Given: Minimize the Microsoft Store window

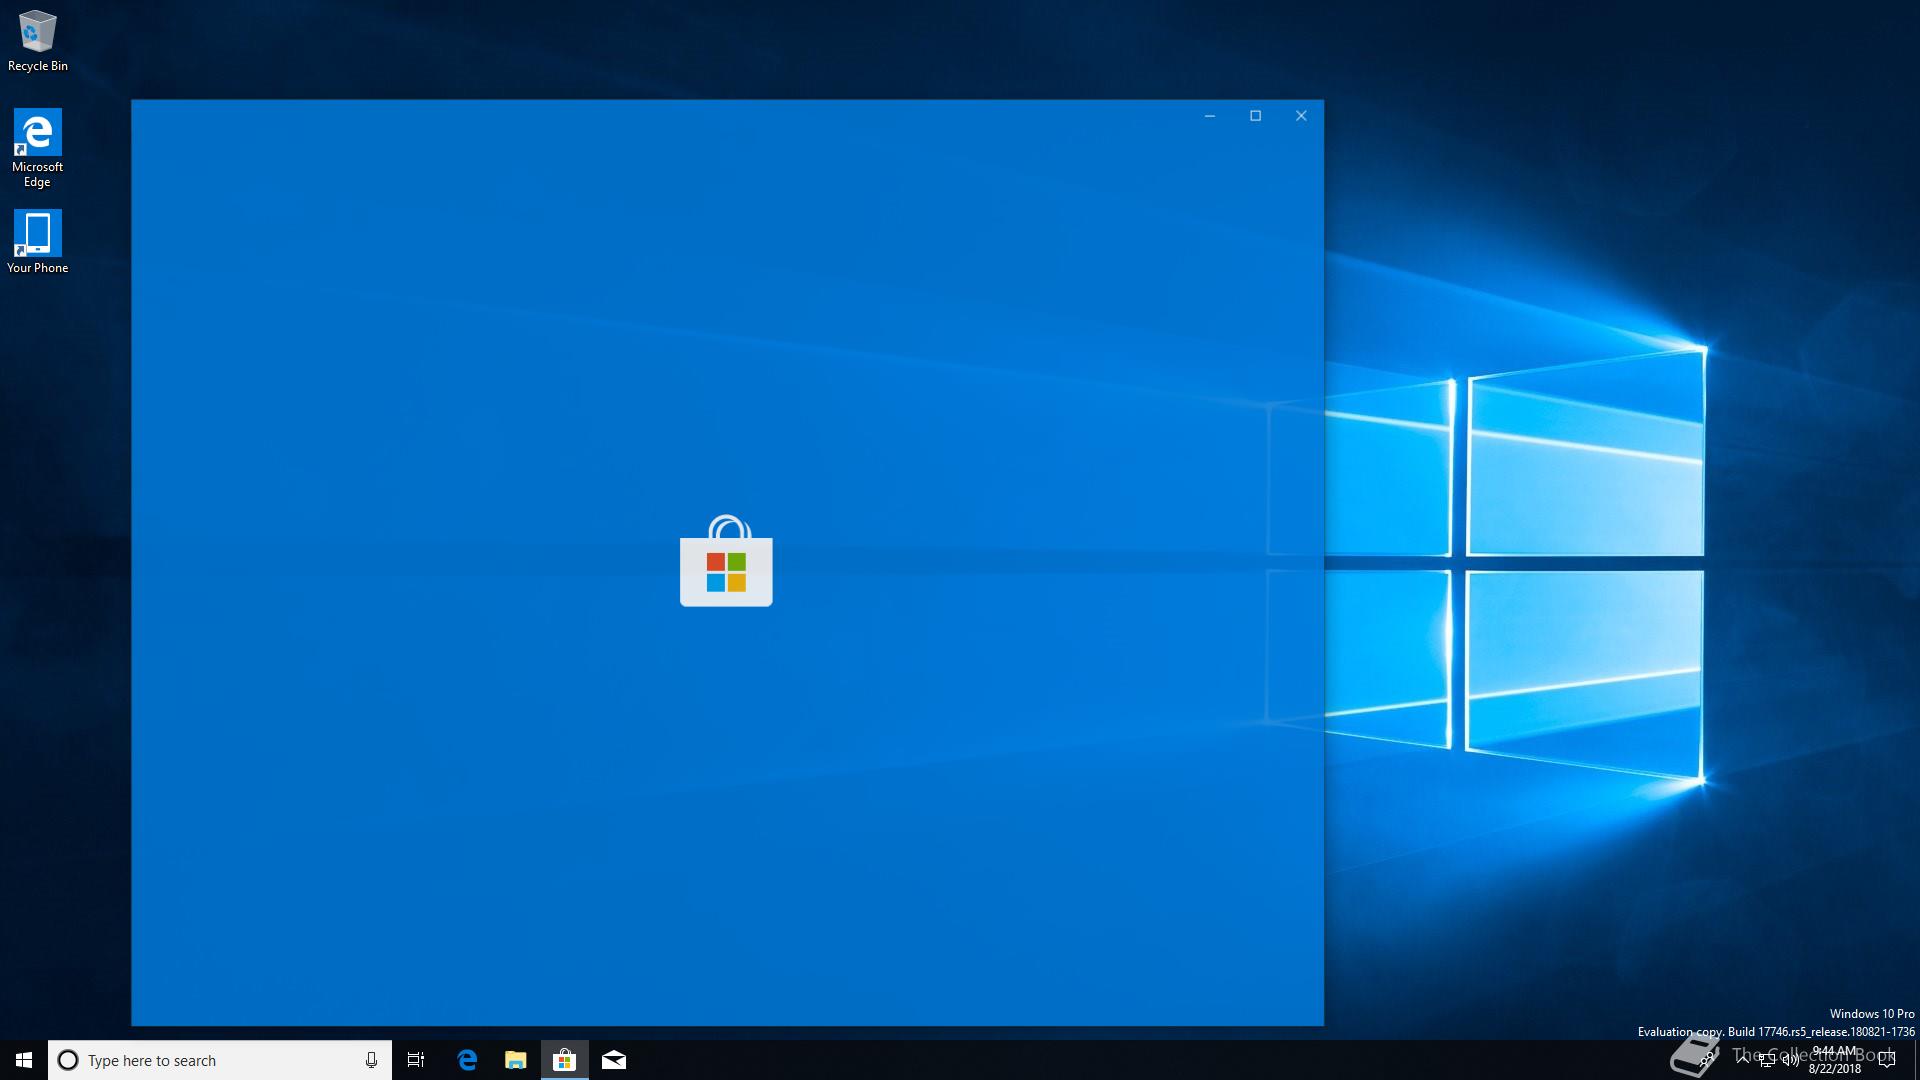Looking at the screenshot, I should tap(1210, 116).
